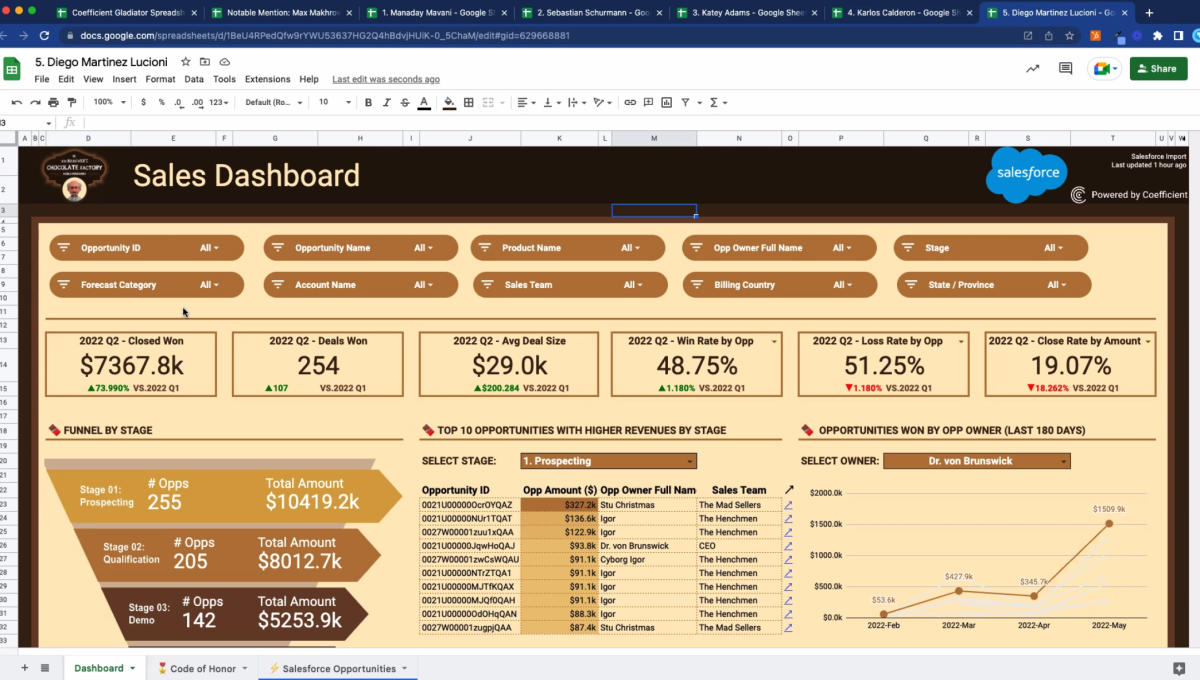This screenshot has width=1200, height=680.
Task: Click the print icon in toolbar
Action: [53, 102]
